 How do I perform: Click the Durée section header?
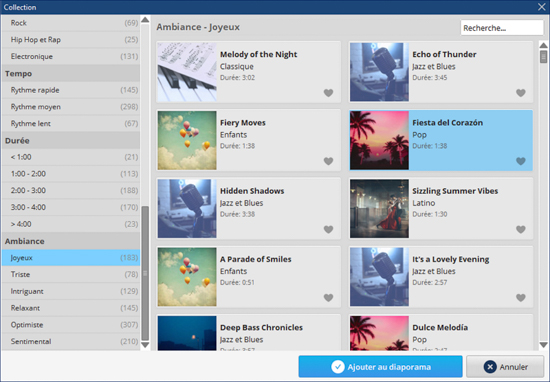point(71,141)
